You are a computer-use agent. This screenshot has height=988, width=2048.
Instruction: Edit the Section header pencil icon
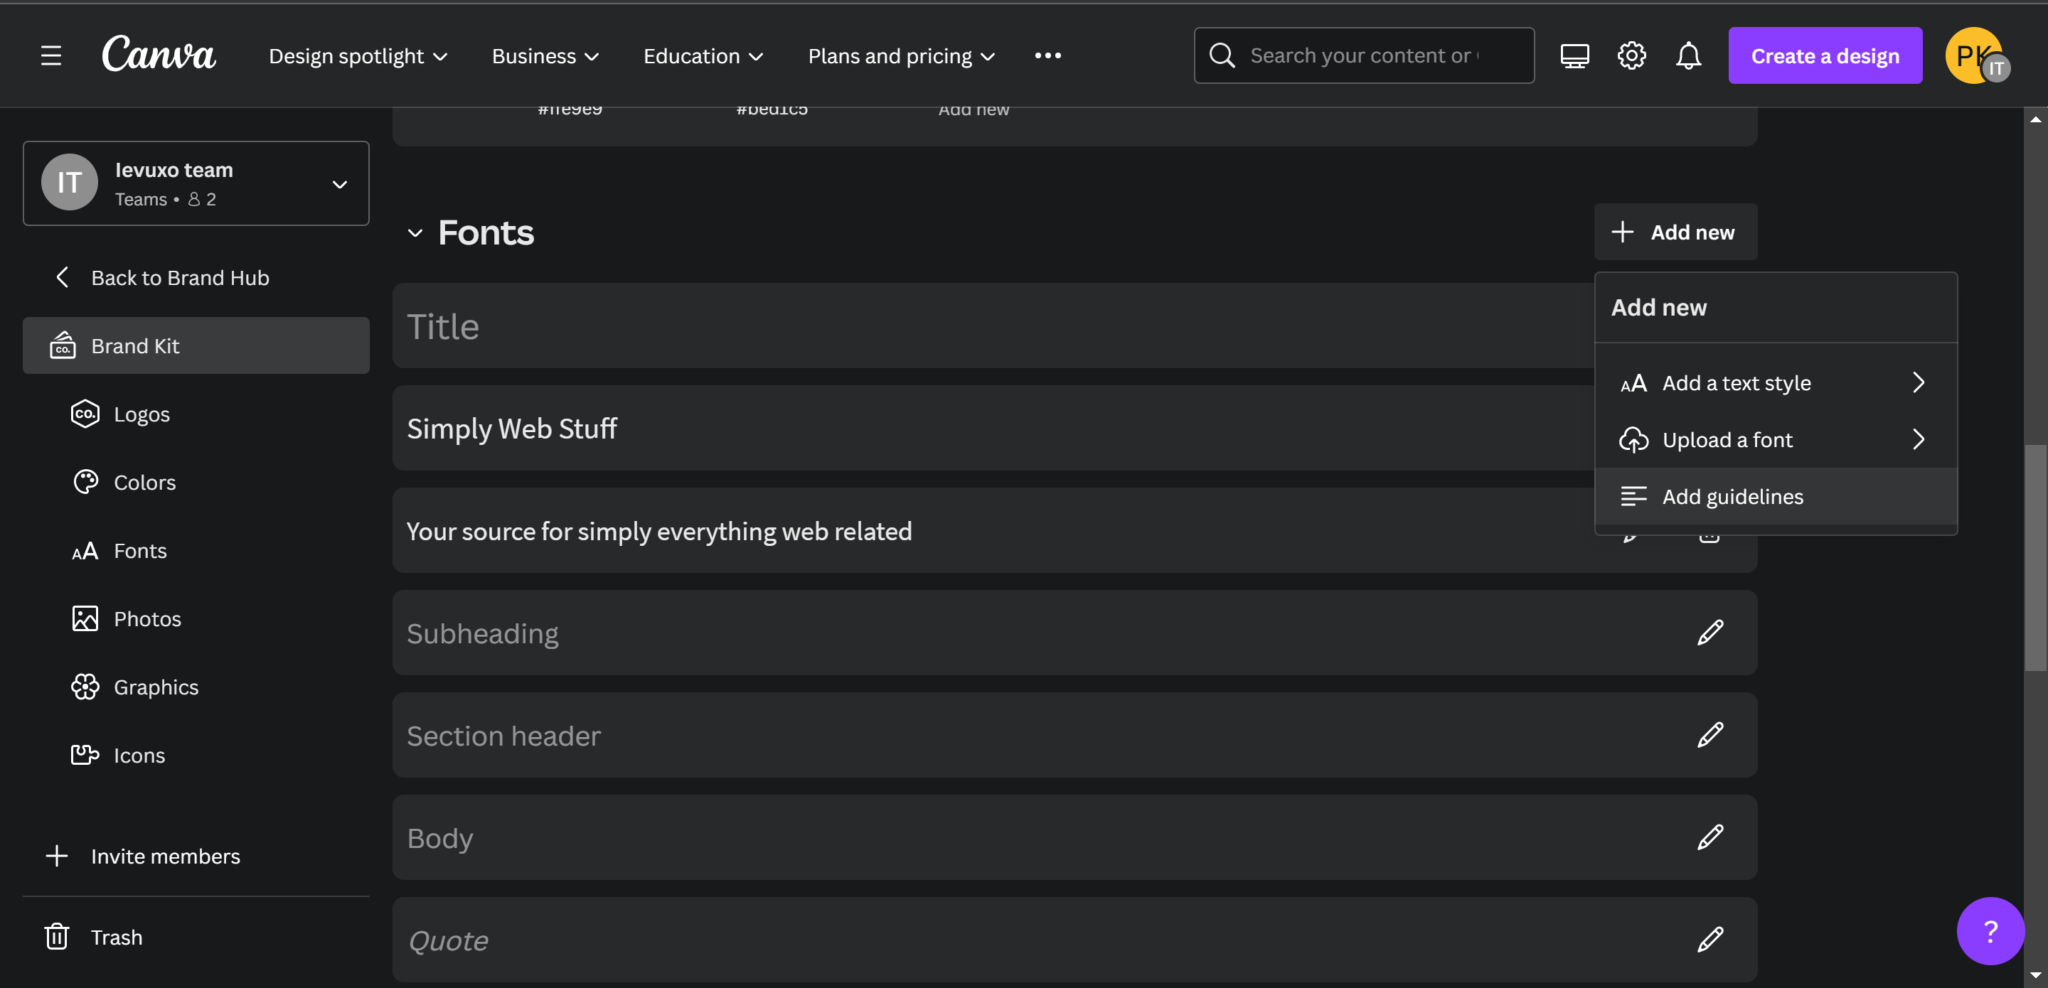[1710, 735]
